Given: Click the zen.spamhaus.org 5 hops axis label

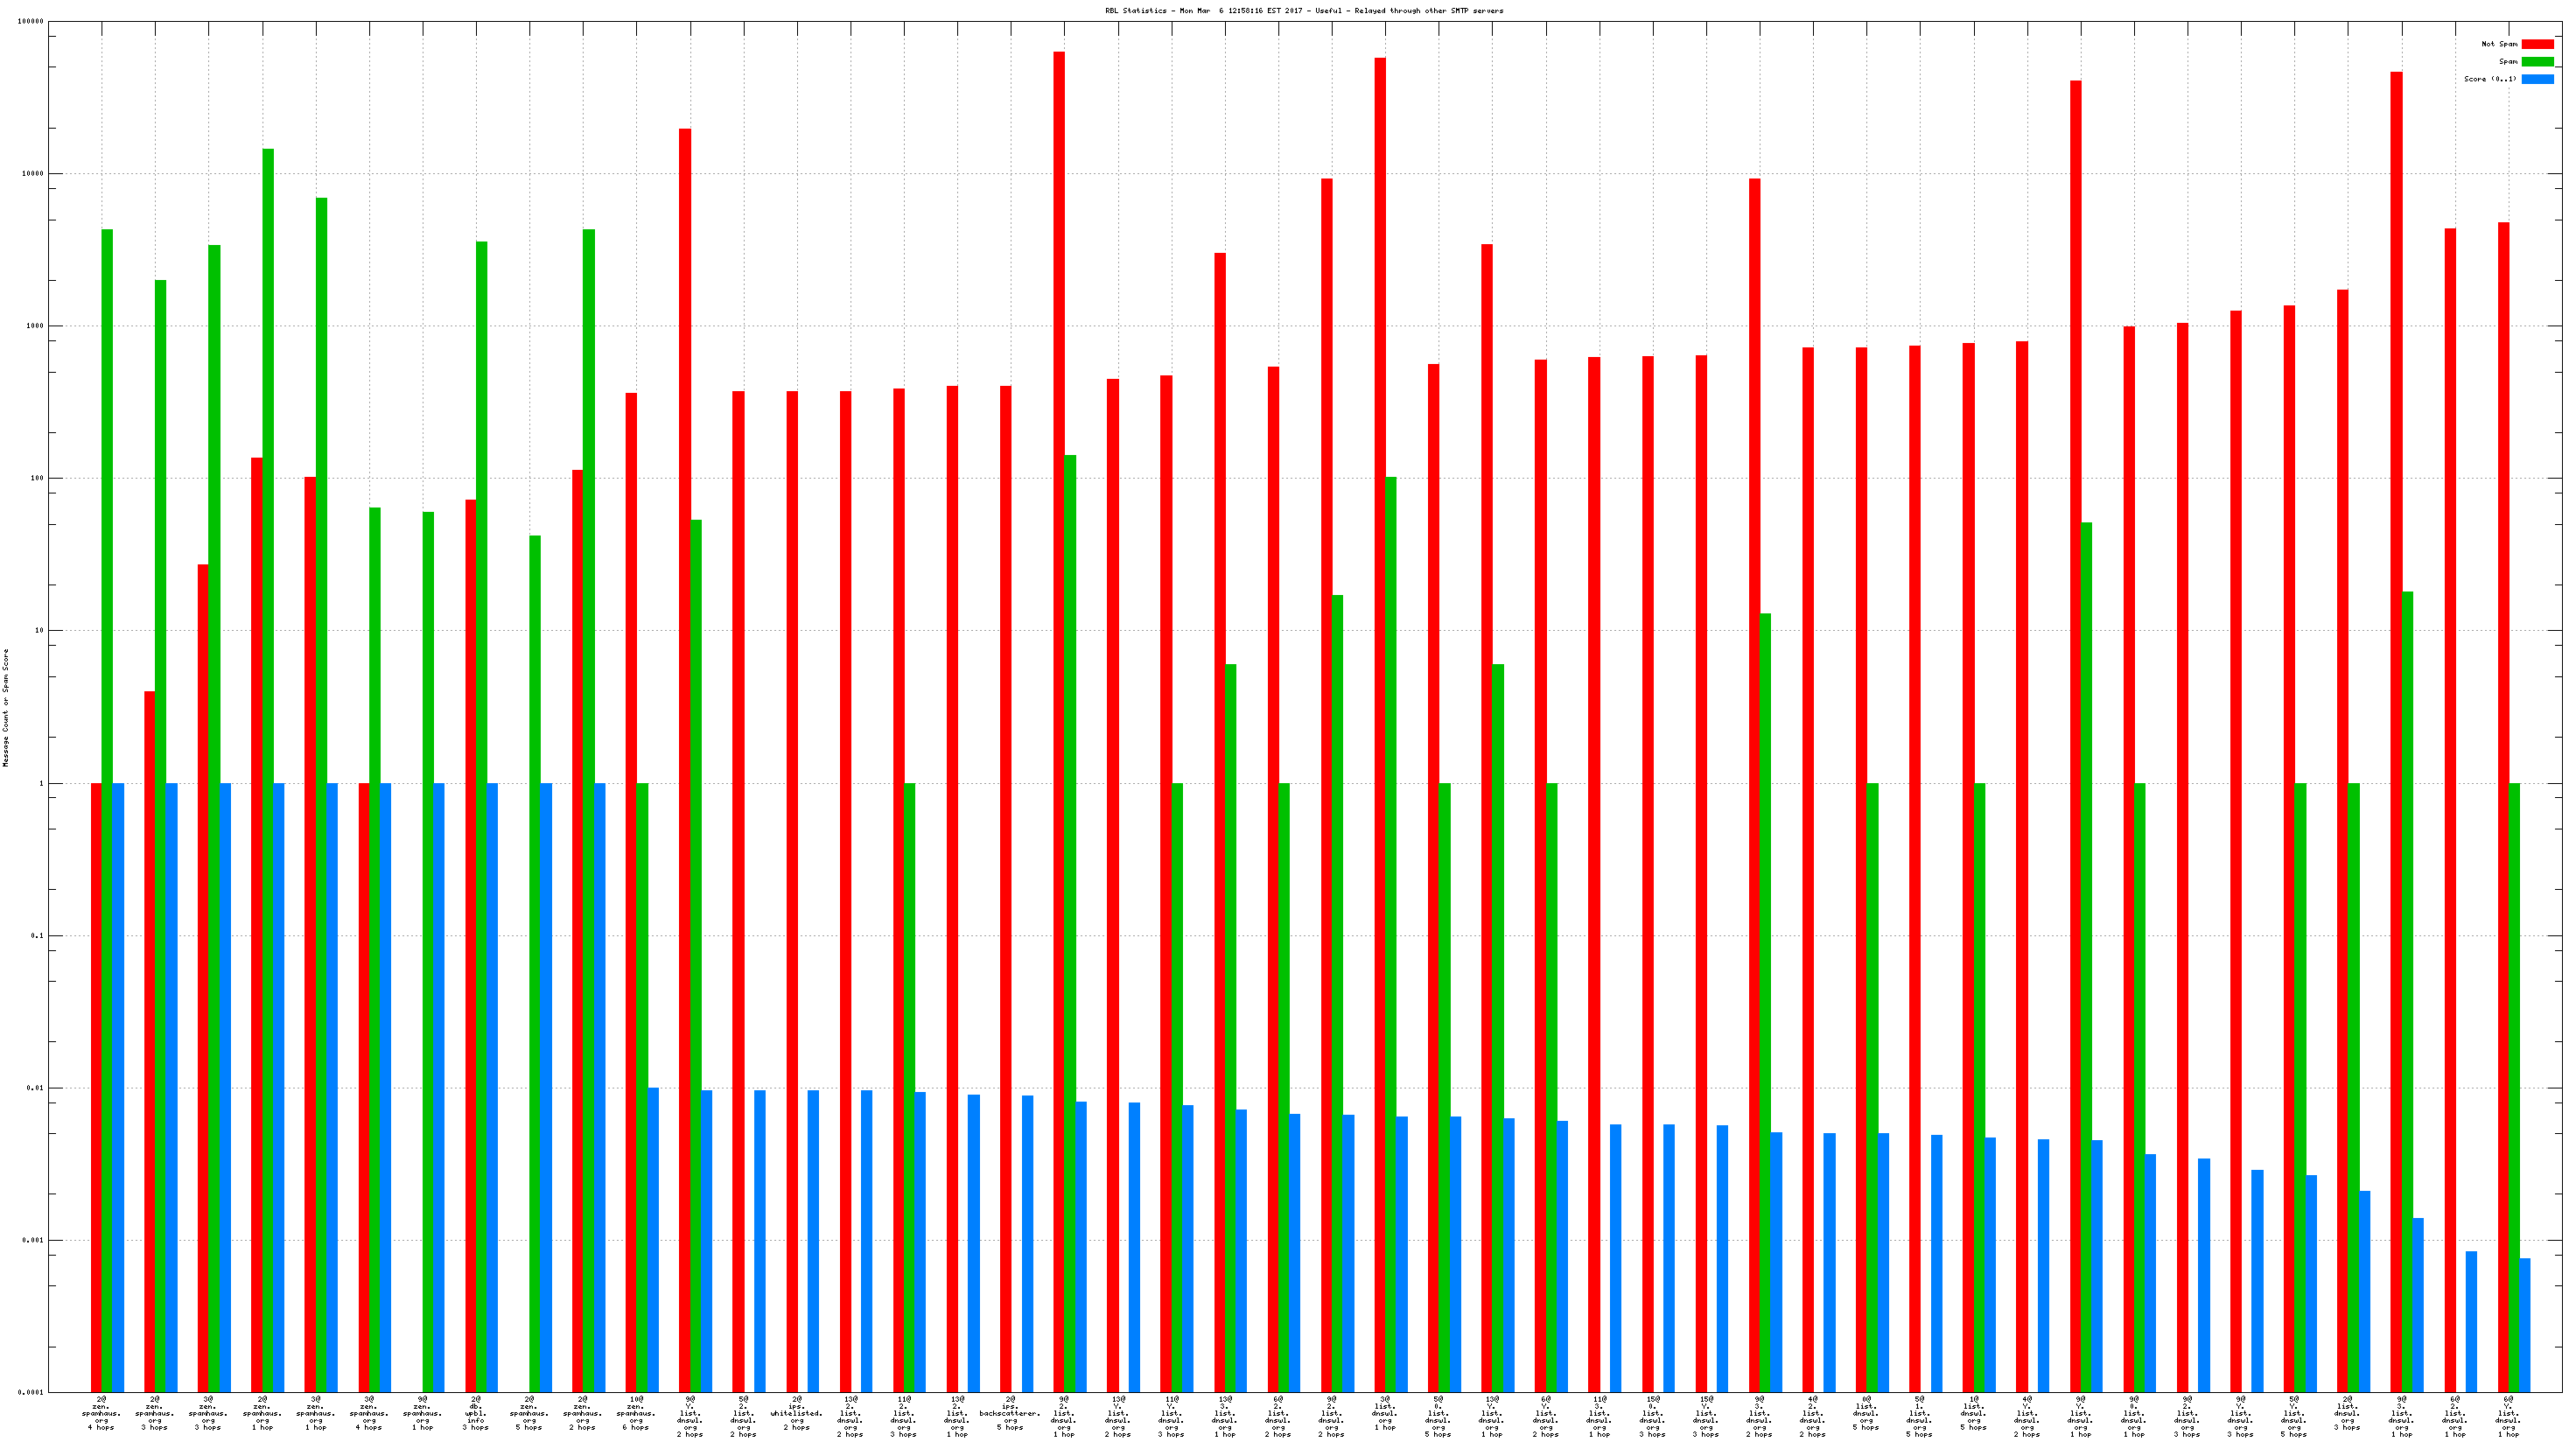Looking at the screenshot, I should [x=529, y=1414].
